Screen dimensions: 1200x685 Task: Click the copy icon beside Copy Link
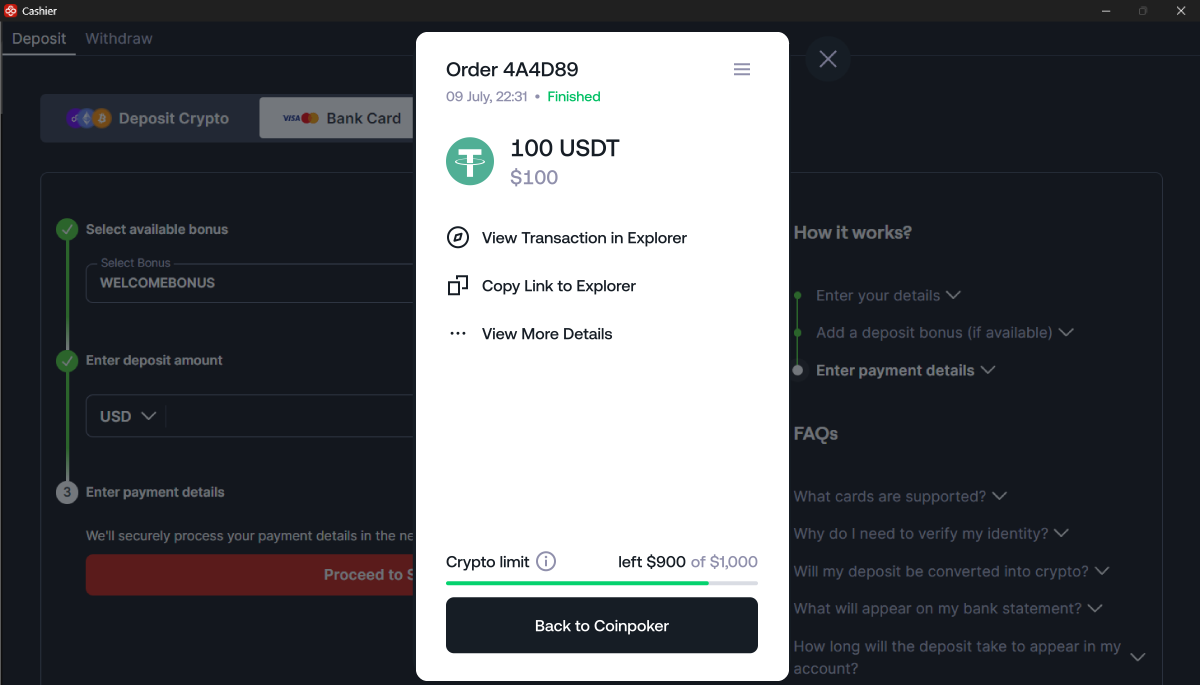(458, 286)
